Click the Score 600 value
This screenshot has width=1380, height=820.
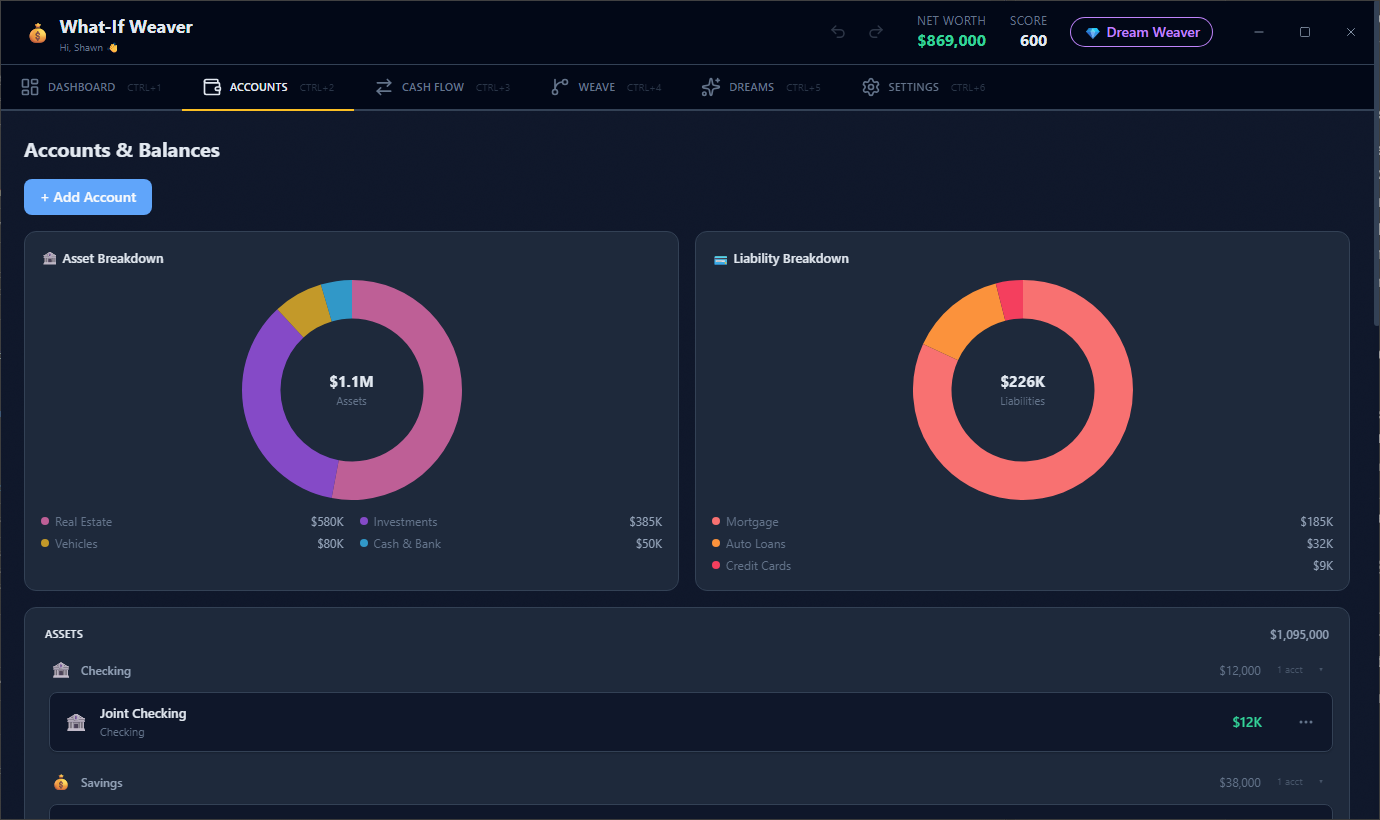(x=1033, y=41)
